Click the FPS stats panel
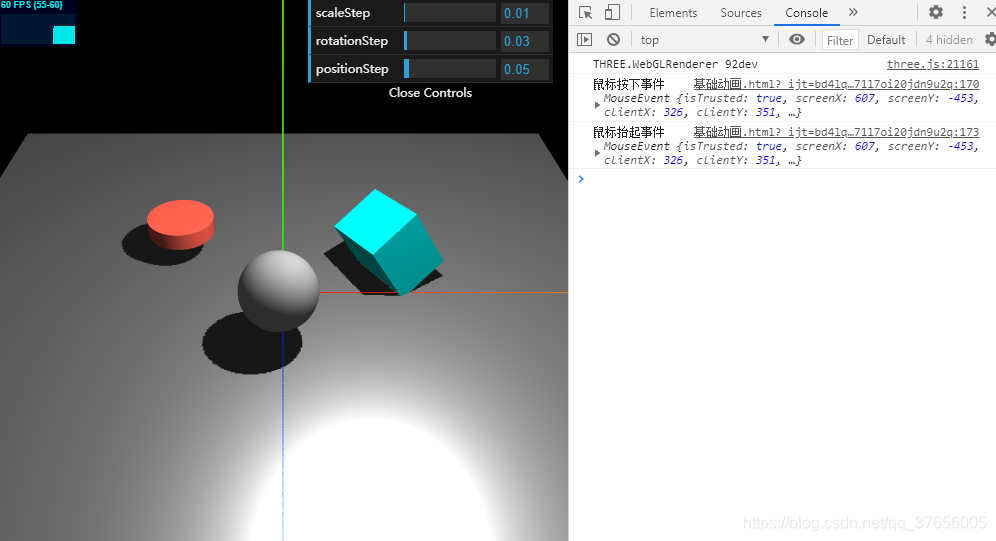Viewport: 996px width, 541px height. pyautogui.click(x=38, y=23)
